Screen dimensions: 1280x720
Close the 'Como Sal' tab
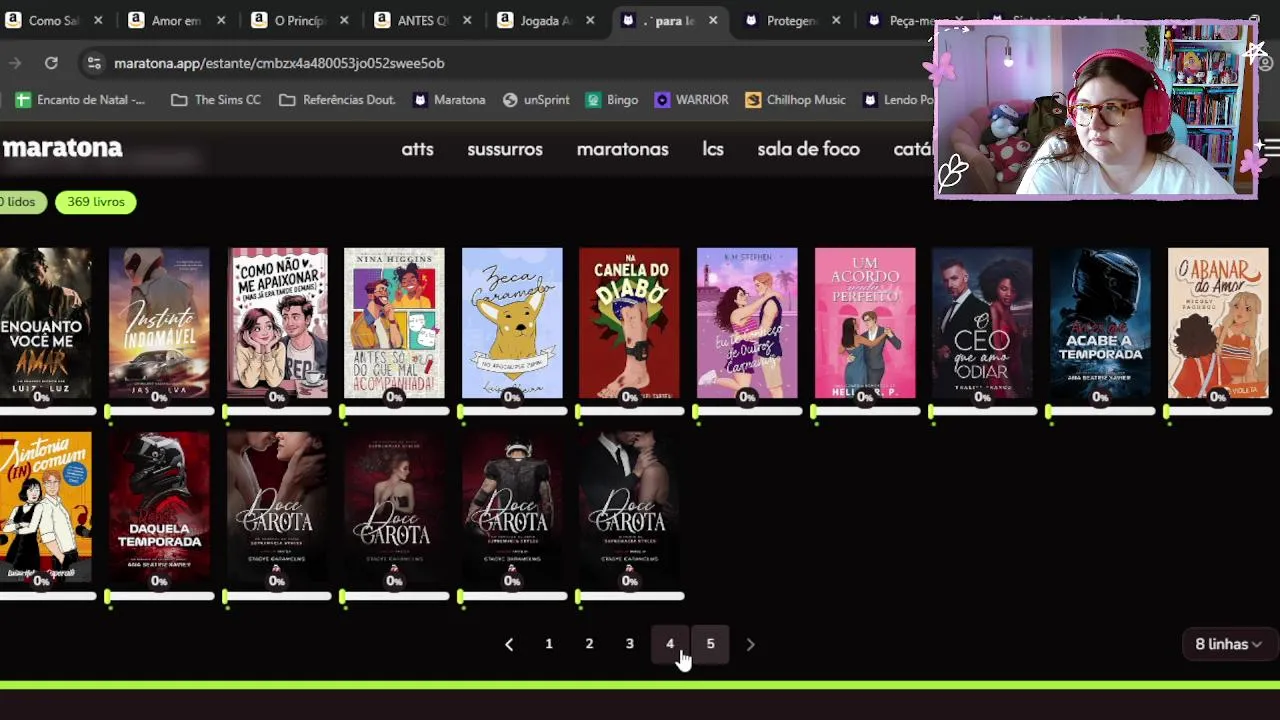(98, 20)
